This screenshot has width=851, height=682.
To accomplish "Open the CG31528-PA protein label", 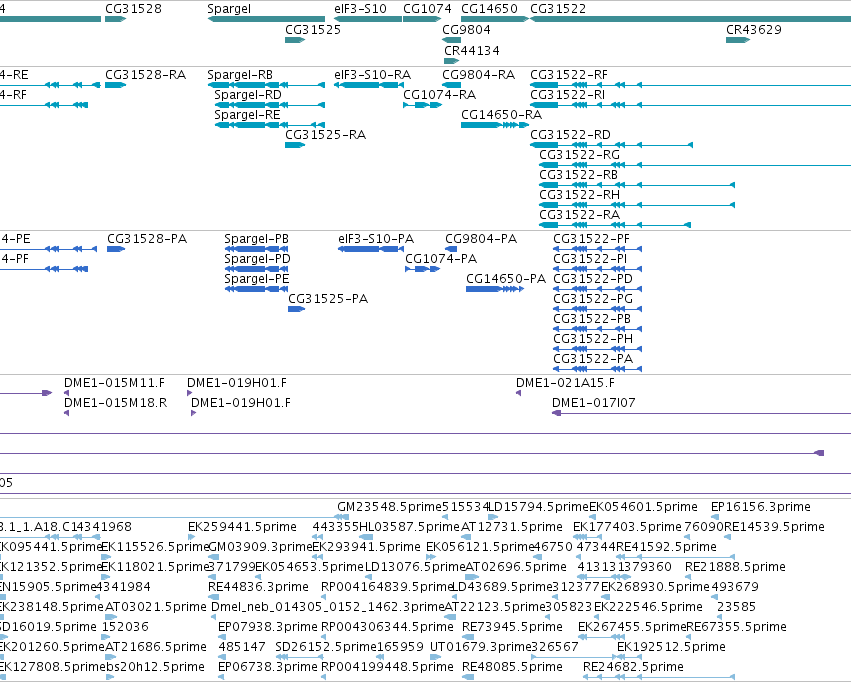I will click(x=147, y=239).
